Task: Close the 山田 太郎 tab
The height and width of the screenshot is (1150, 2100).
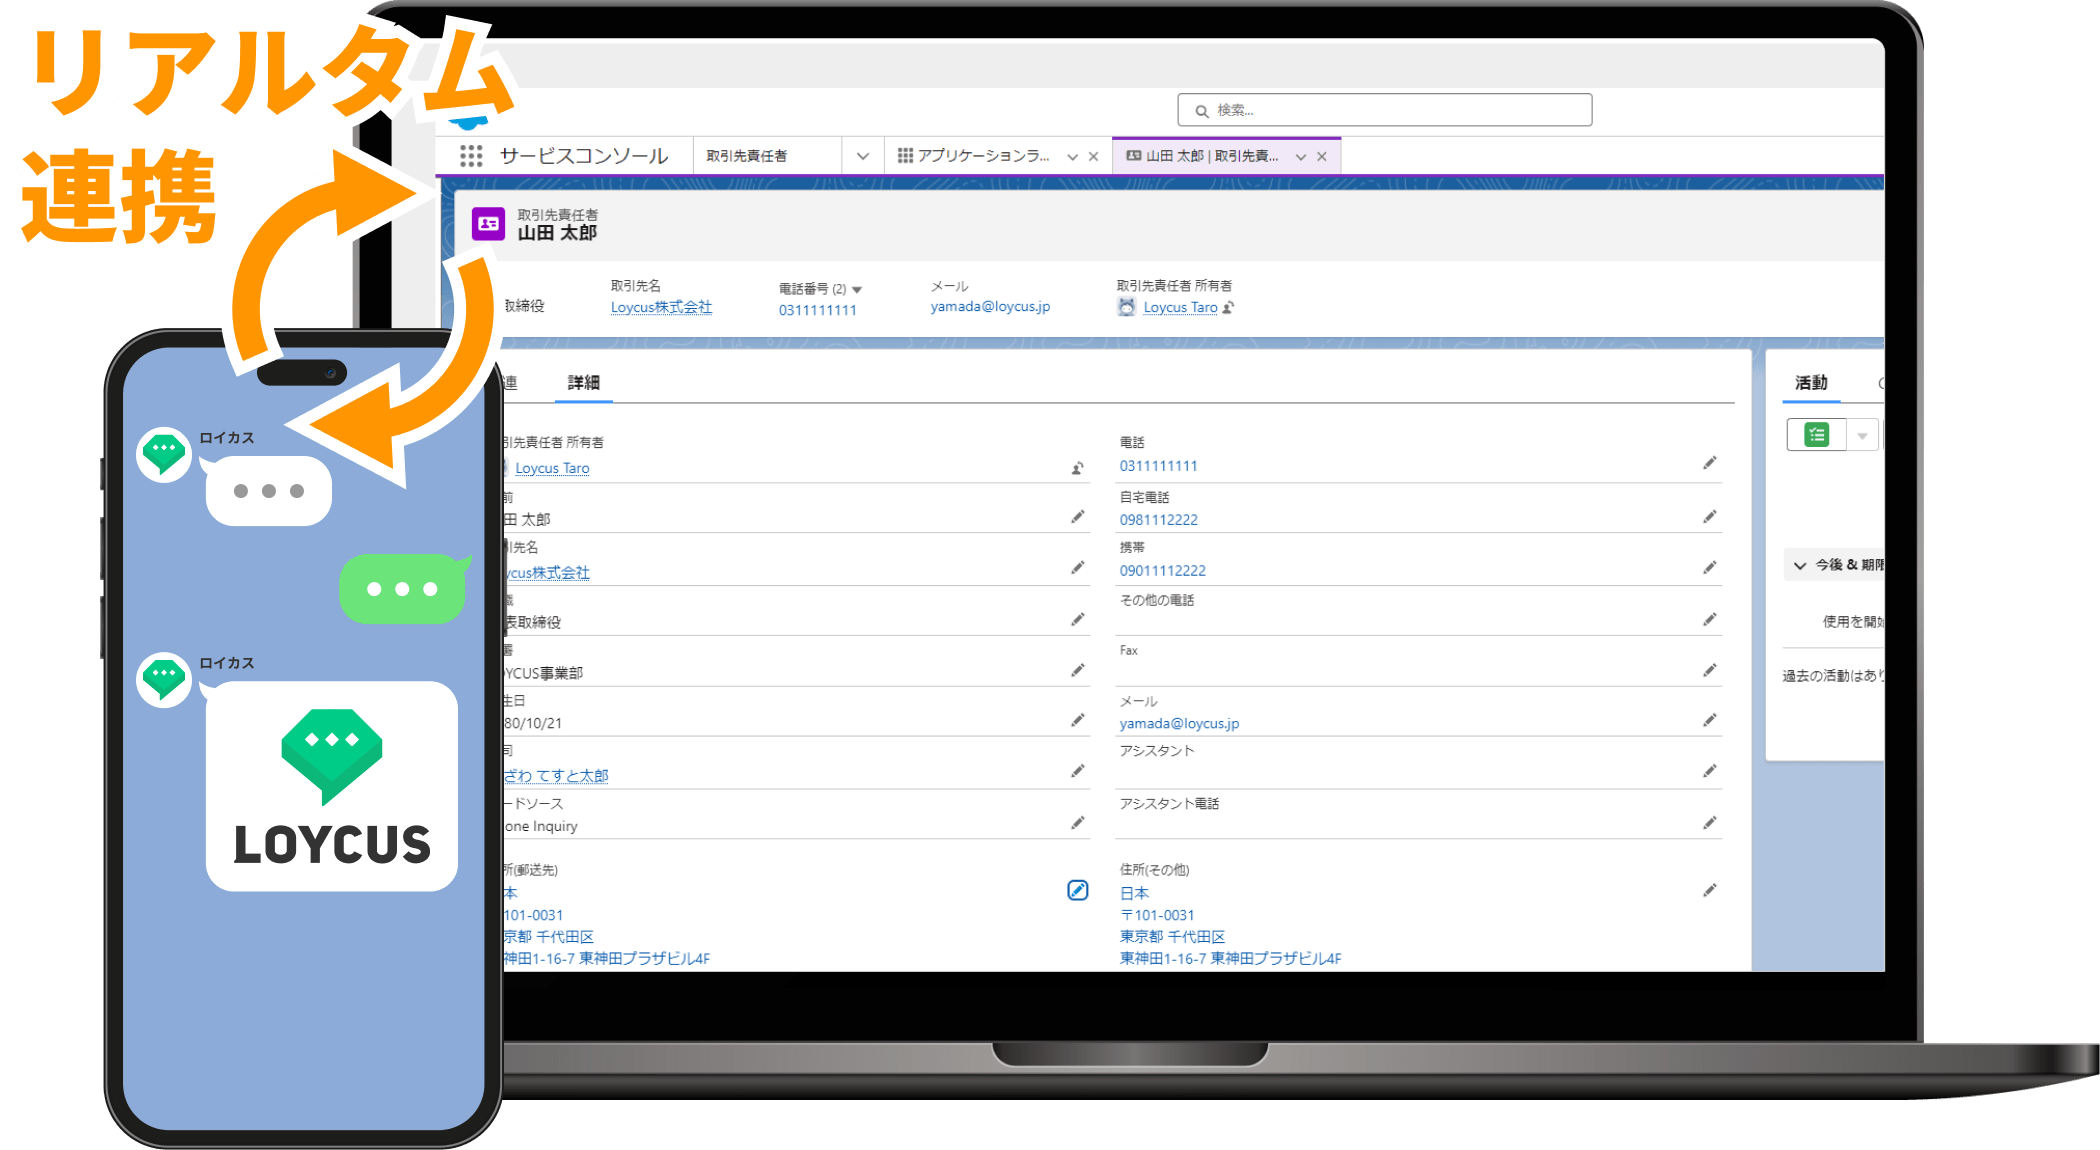Action: (x=1321, y=157)
